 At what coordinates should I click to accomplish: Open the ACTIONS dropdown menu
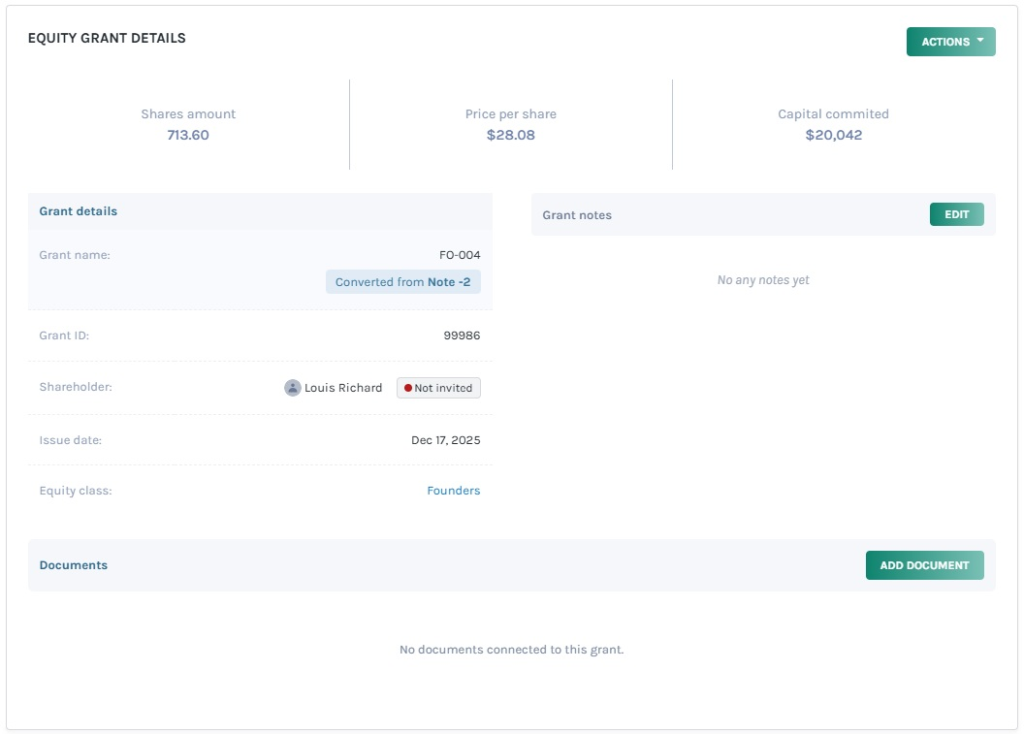(950, 42)
